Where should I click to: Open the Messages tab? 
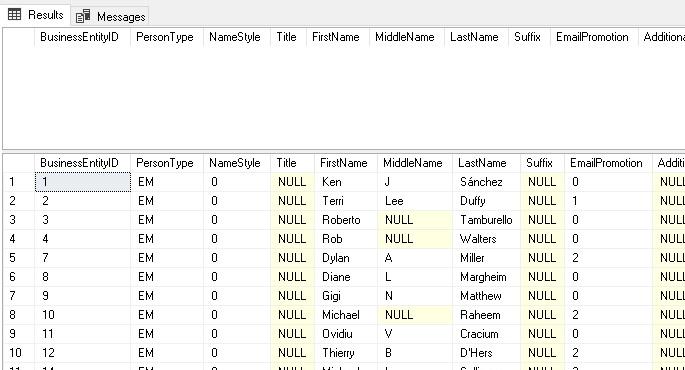coord(110,17)
